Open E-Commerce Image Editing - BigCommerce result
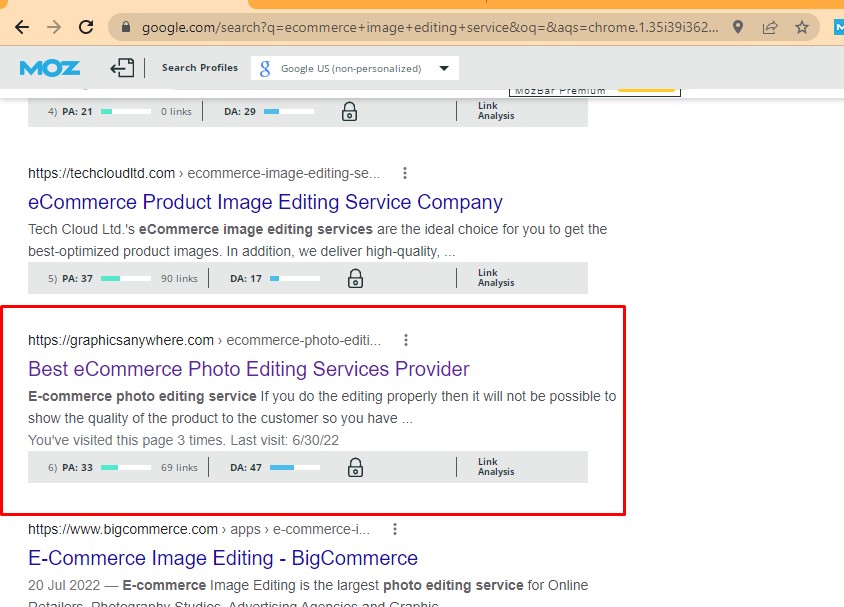The image size is (844, 607). [x=223, y=558]
